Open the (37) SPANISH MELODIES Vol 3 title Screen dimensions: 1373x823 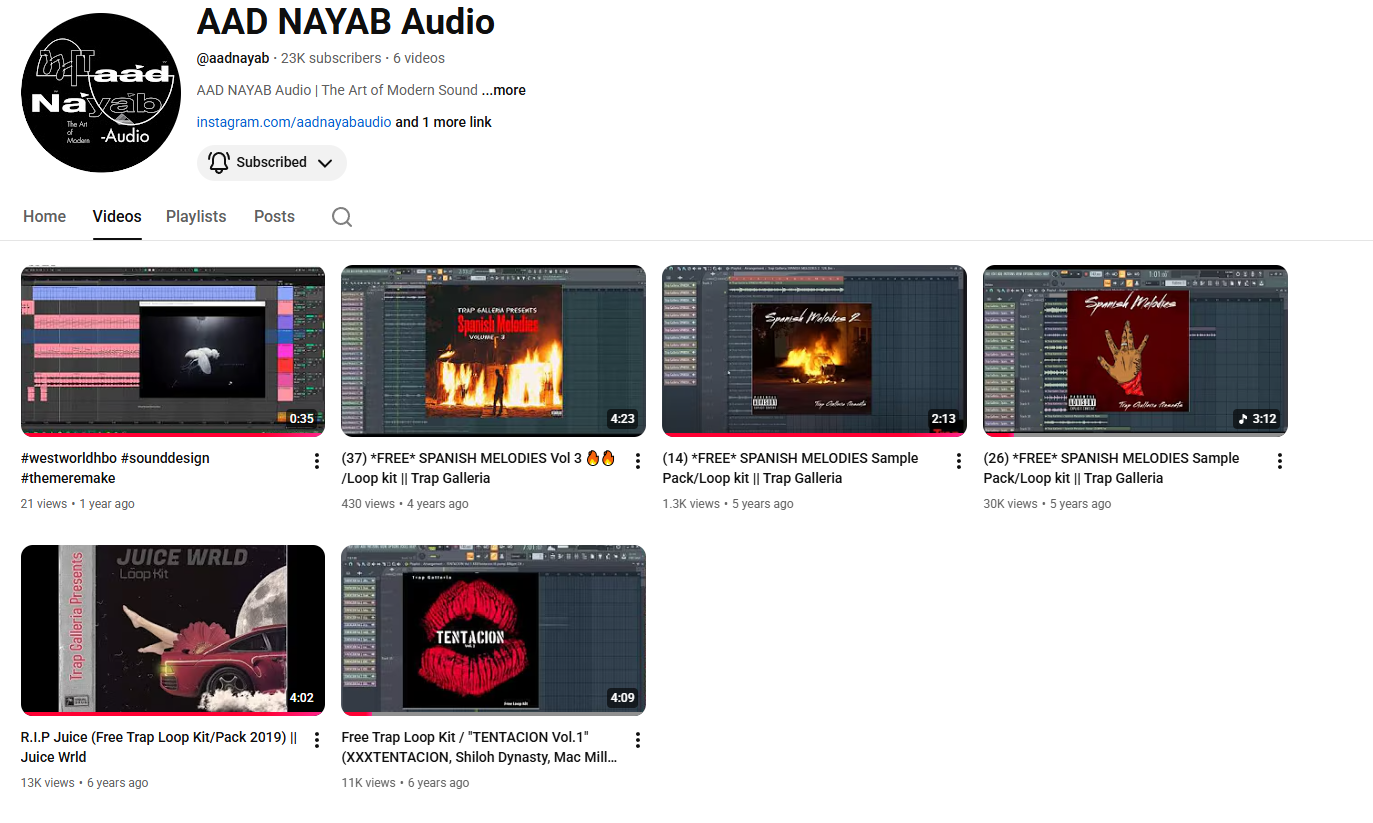(x=479, y=468)
